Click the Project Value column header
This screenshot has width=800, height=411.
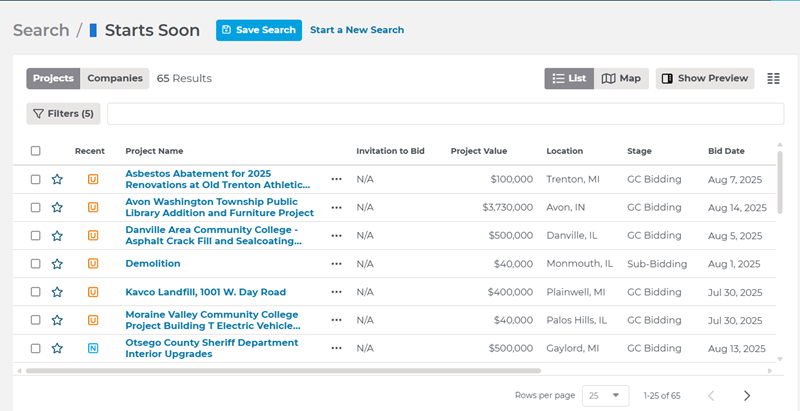[479, 151]
